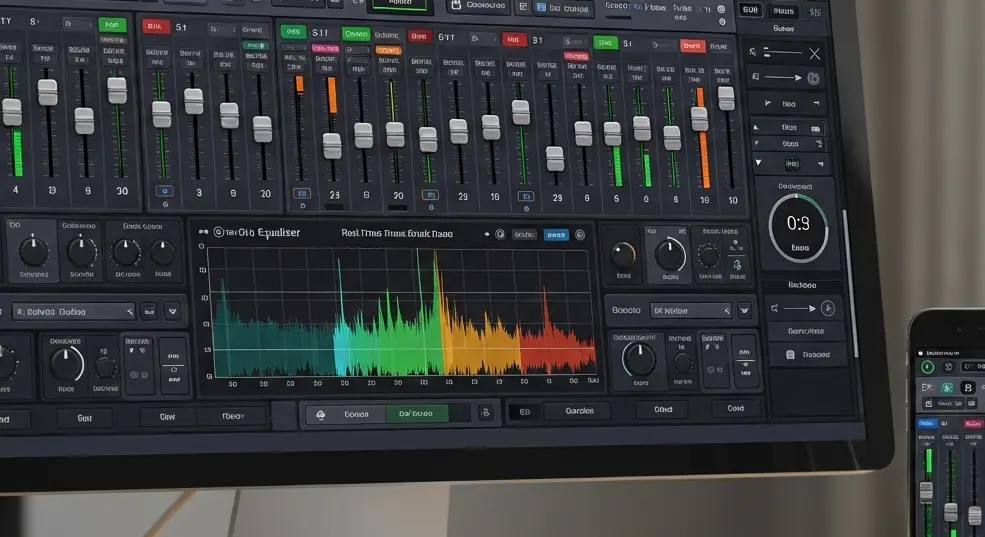985x537 pixels.
Task: Click the round icon after the long right arrow
Action: click(813, 78)
